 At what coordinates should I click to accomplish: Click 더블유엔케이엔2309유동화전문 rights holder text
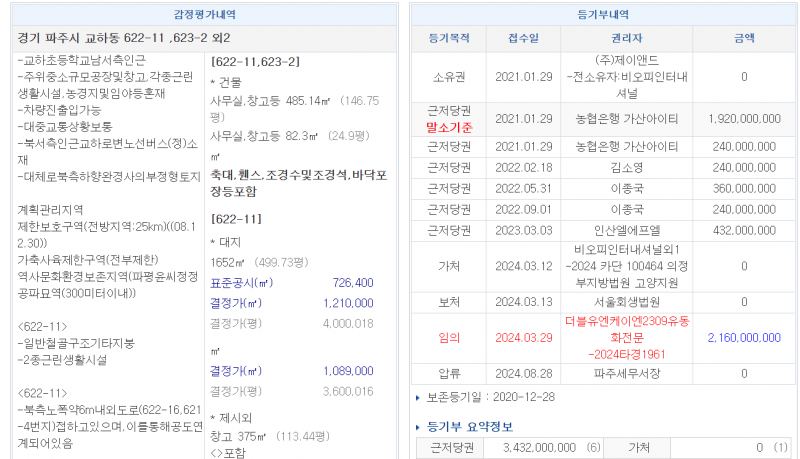(626, 330)
